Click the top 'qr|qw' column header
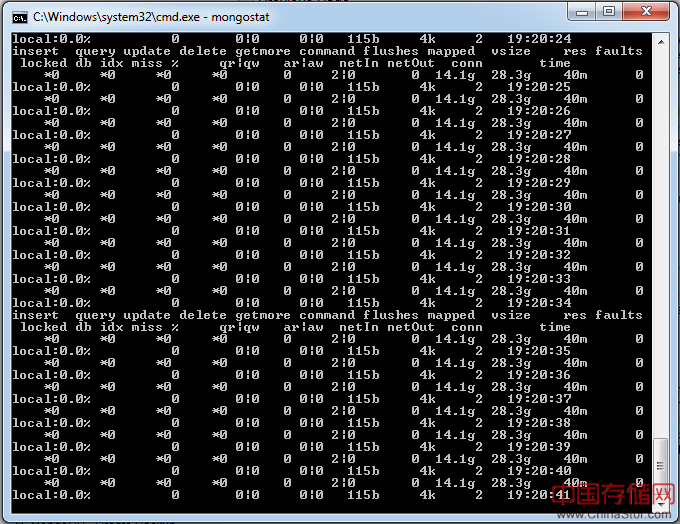 tap(239, 64)
